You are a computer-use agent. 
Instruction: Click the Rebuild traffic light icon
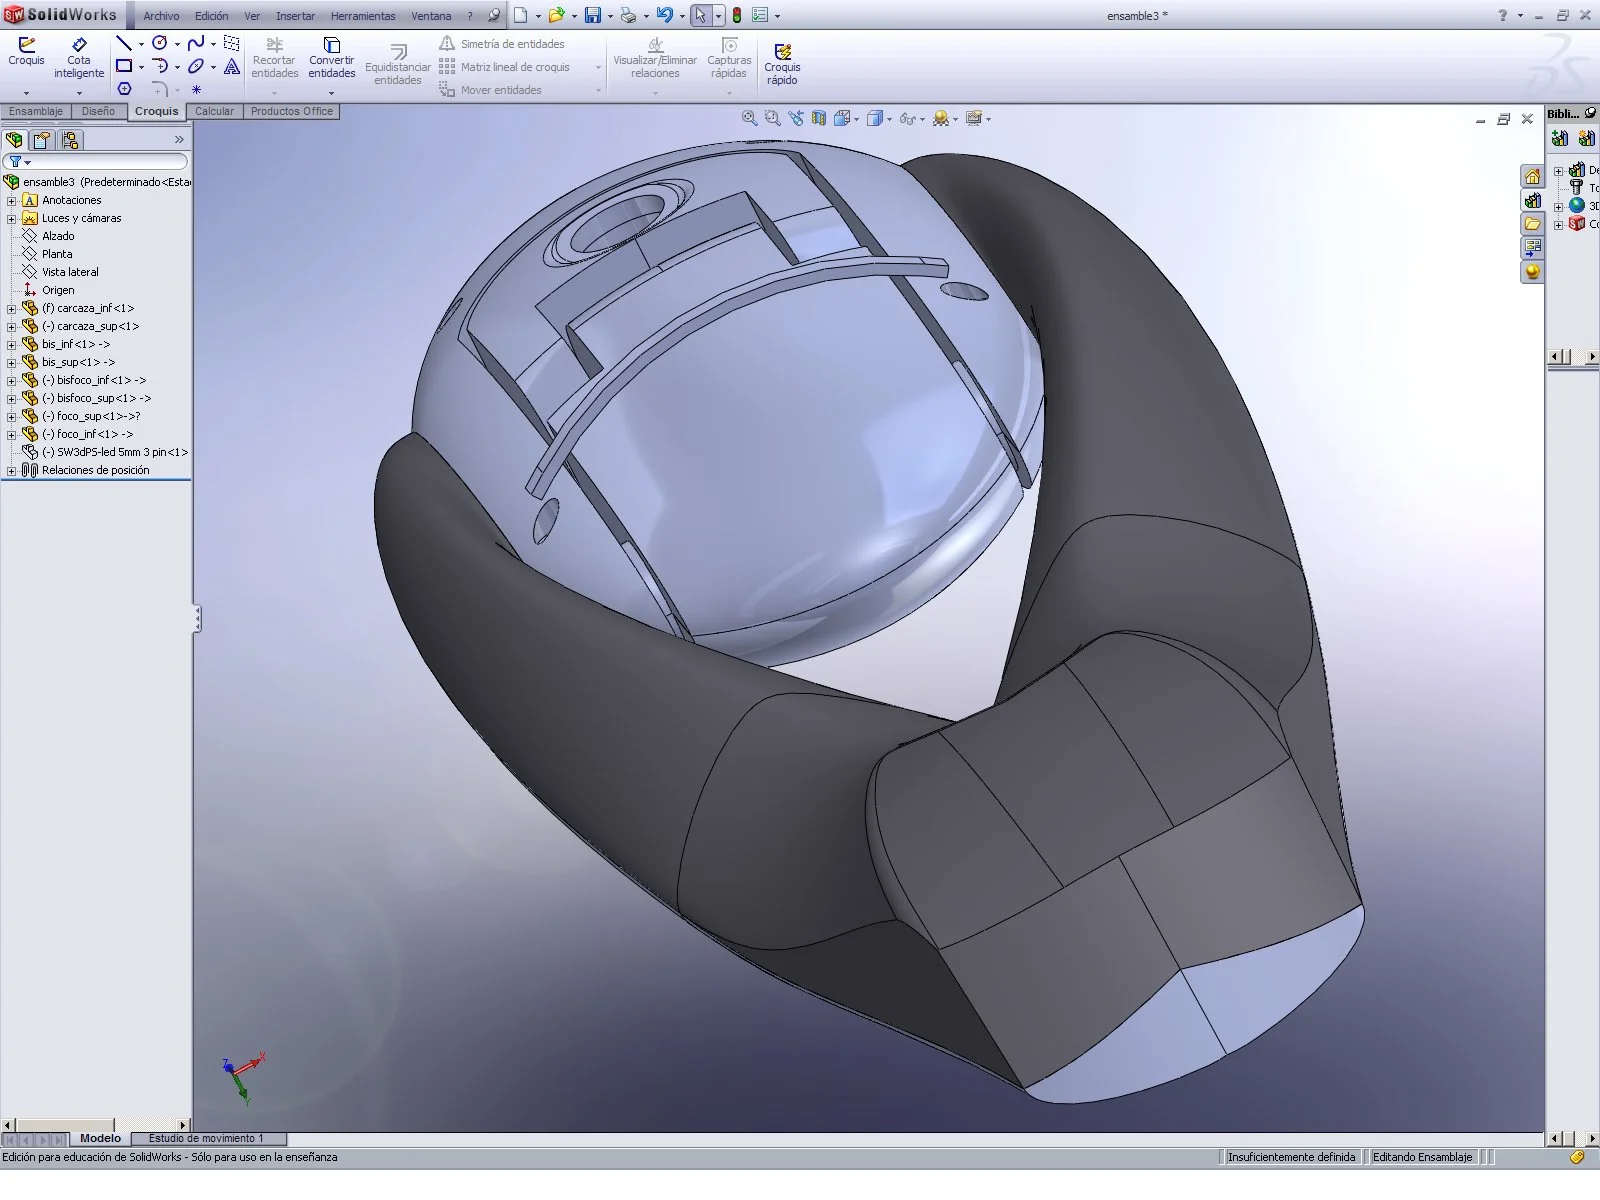pos(737,15)
